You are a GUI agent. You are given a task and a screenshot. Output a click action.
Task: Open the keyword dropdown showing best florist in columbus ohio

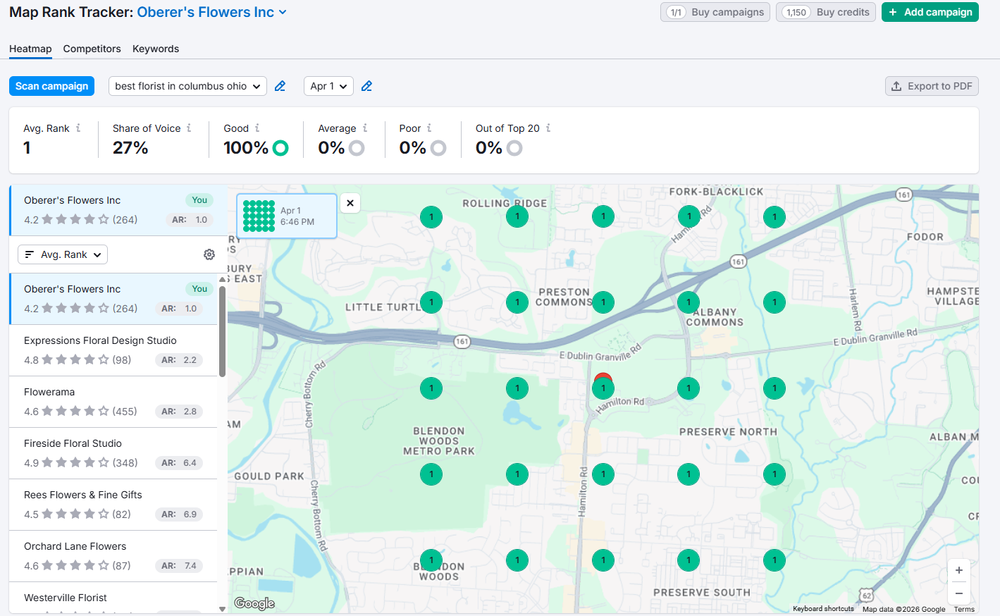click(187, 86)
